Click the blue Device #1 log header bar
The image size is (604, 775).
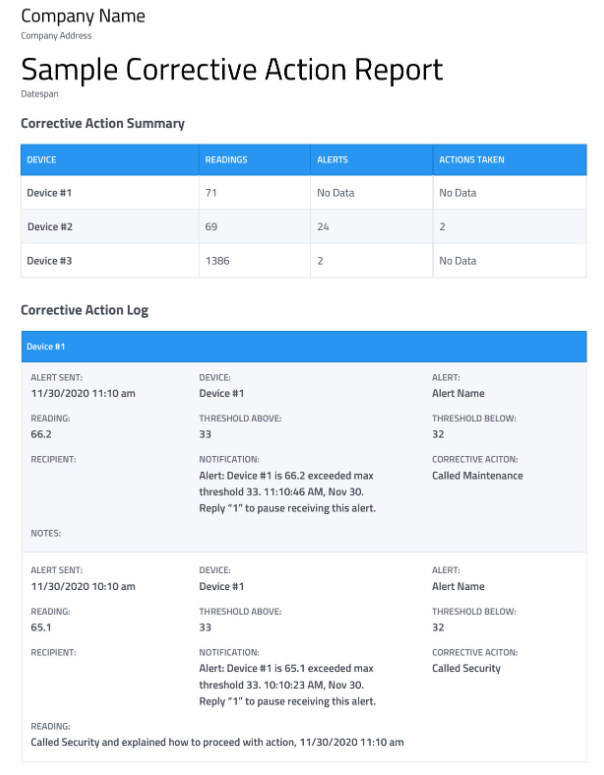pyautogui.click(x=303, y=347)
